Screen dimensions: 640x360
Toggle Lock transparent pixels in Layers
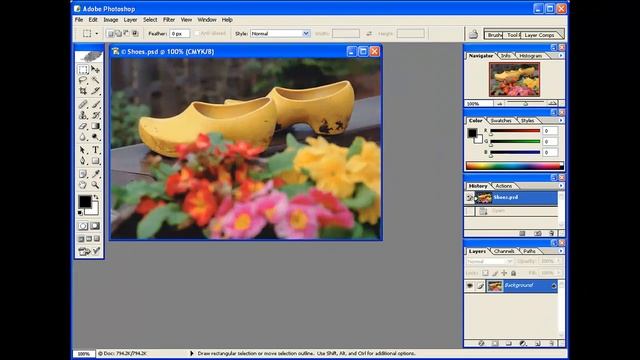click(x=485, y=273)
